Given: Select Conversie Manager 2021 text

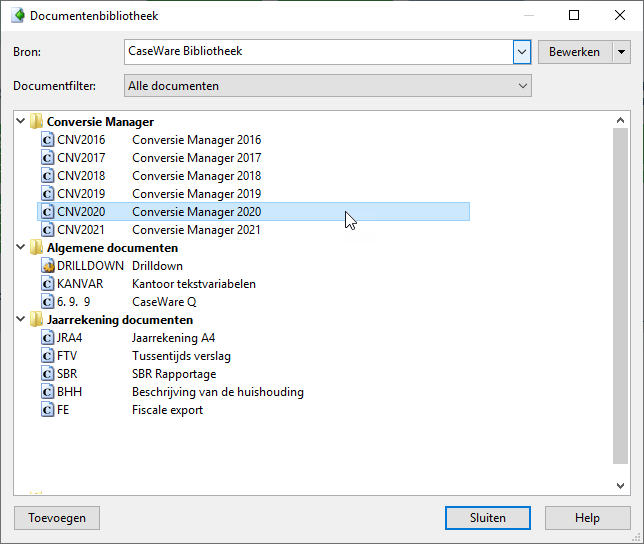Looking at the screenshot, I should [x=196, y=230].
